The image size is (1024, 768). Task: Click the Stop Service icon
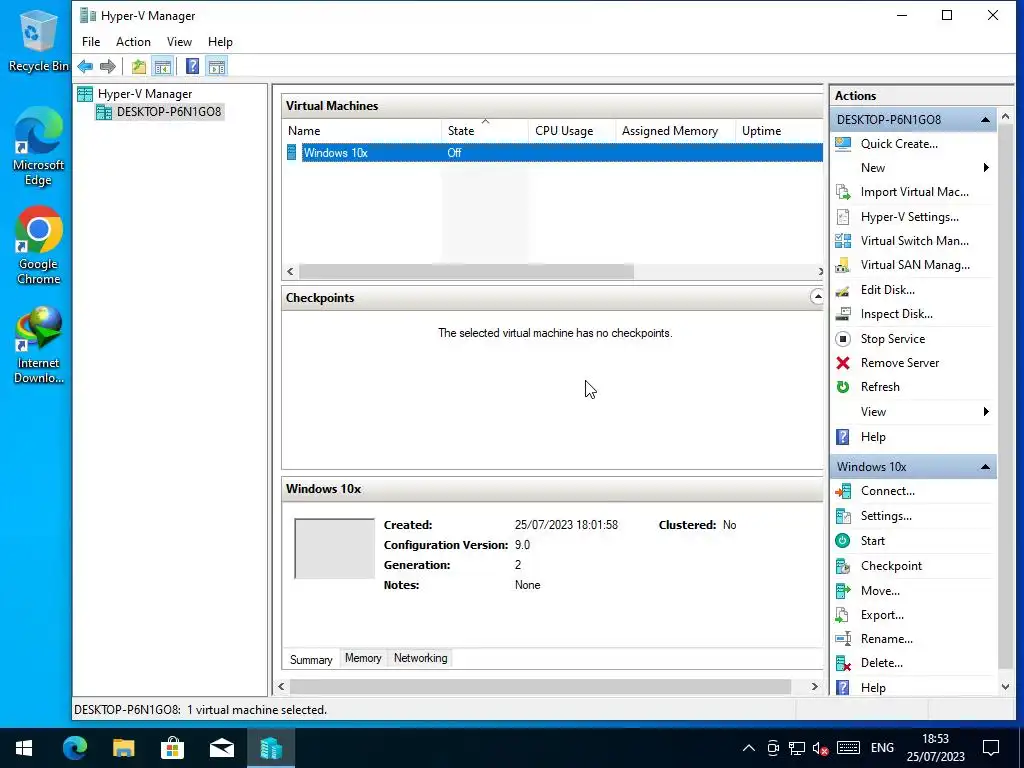point(843,339)
